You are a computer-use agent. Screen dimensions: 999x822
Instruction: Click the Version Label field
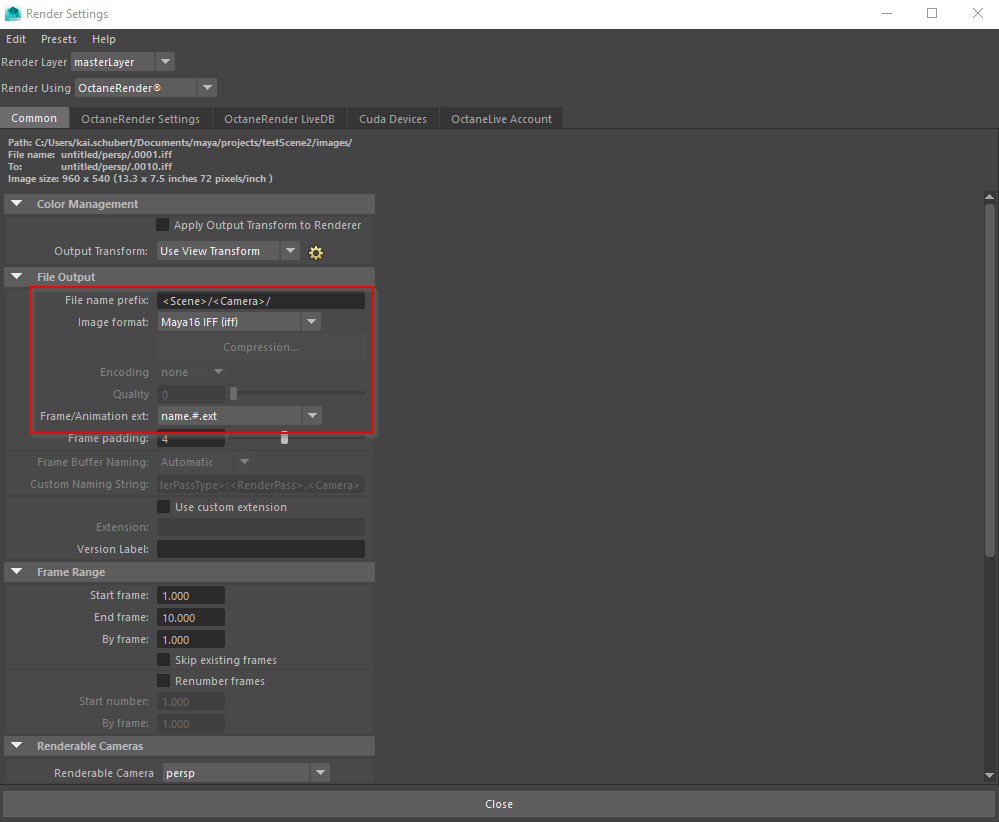tap(261, 549)
